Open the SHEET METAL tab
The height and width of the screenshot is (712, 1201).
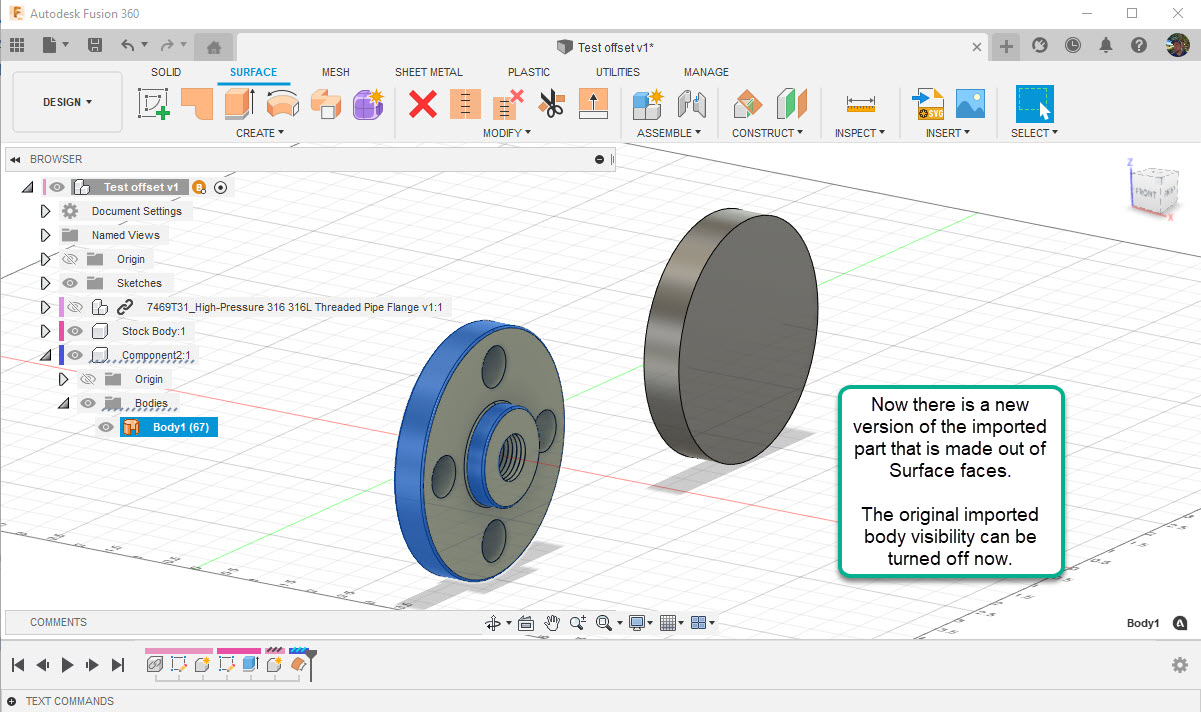[x=429, y=72]
